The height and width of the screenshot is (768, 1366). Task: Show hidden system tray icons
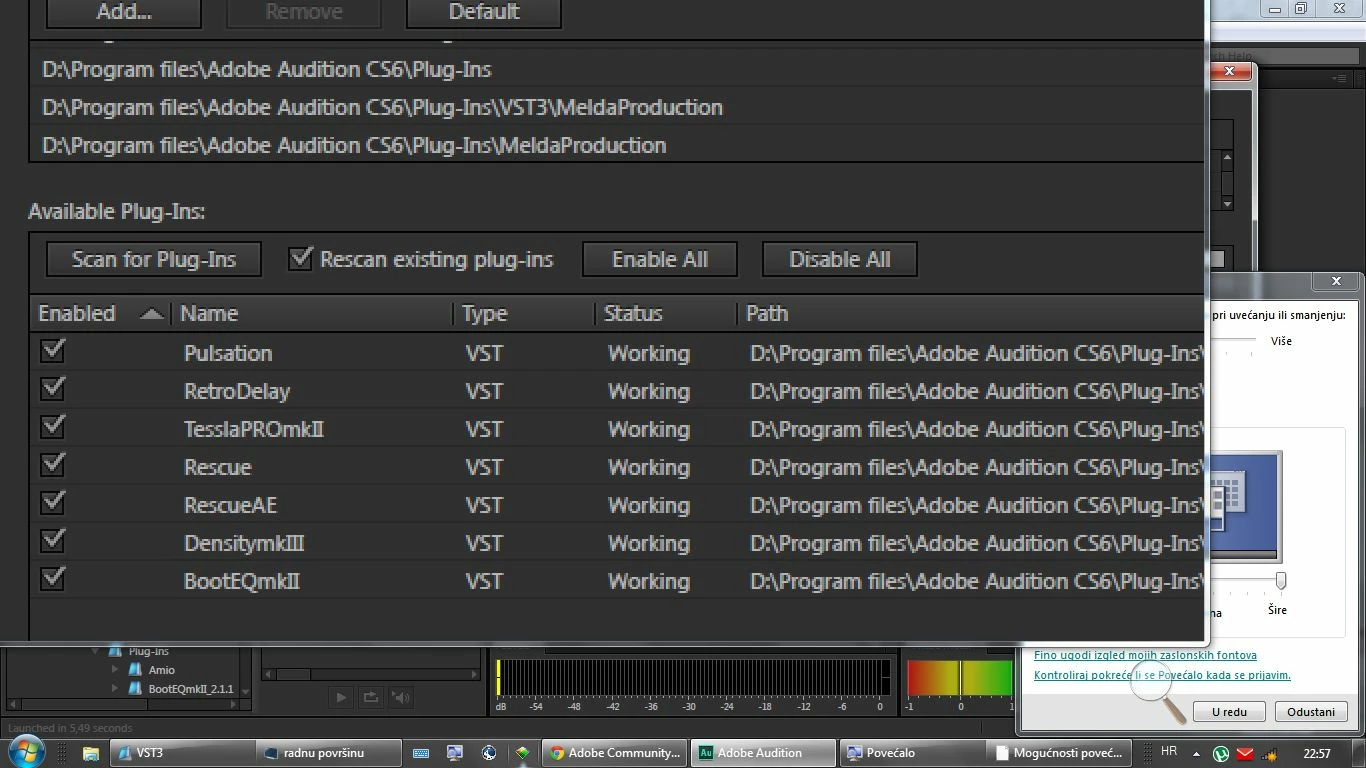(x=1197, y=753)
